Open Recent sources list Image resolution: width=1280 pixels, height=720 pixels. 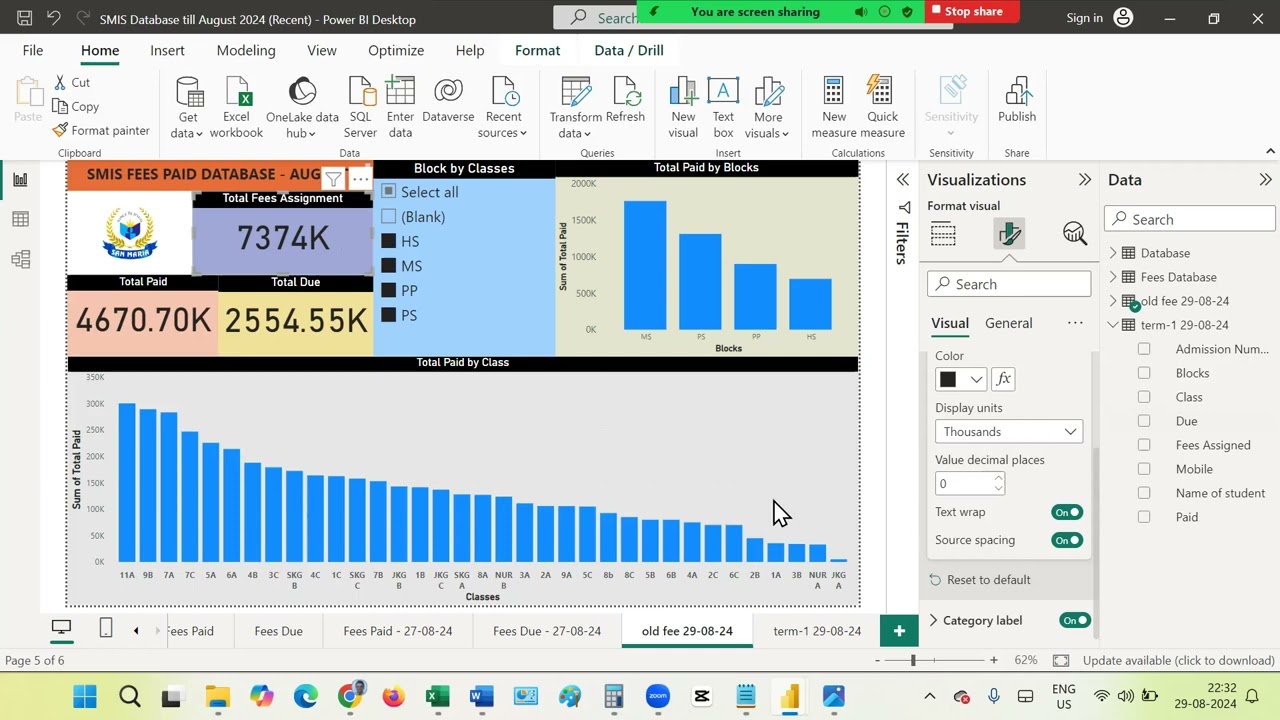(x=503, y=108)
